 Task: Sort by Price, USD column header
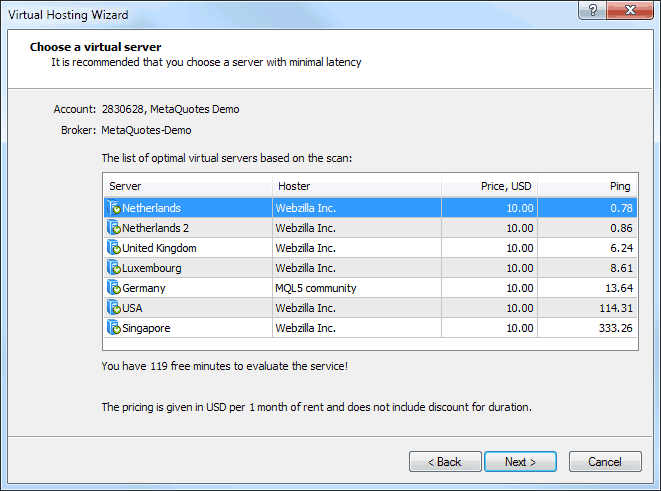tap(490, 187)
